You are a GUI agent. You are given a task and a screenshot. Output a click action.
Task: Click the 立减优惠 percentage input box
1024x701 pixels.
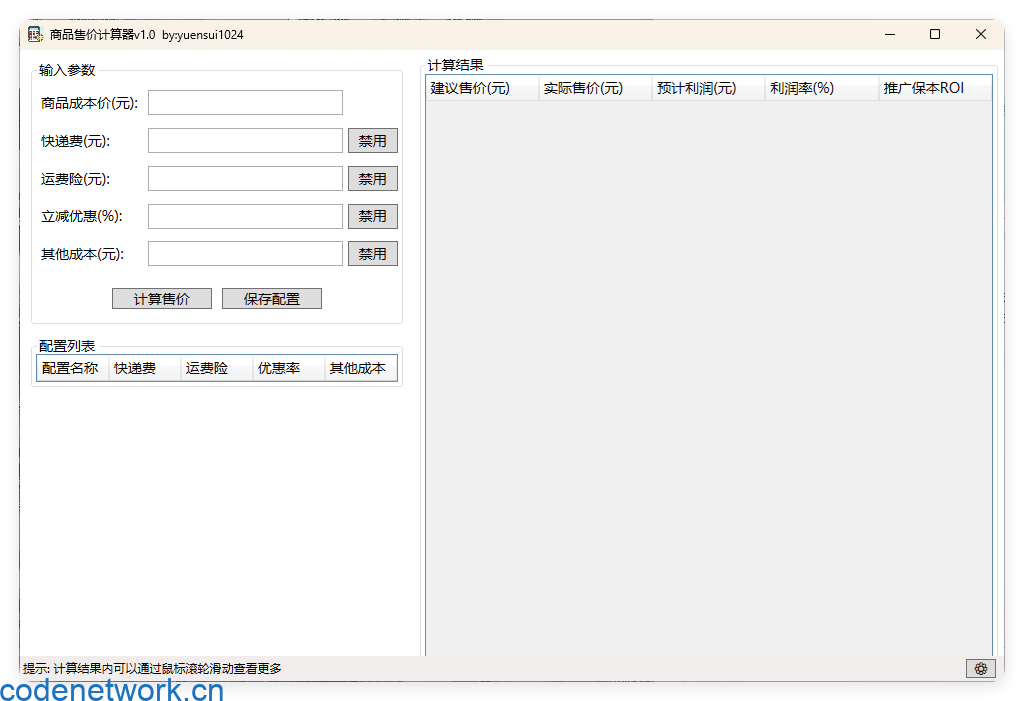(x=244, y=216)
